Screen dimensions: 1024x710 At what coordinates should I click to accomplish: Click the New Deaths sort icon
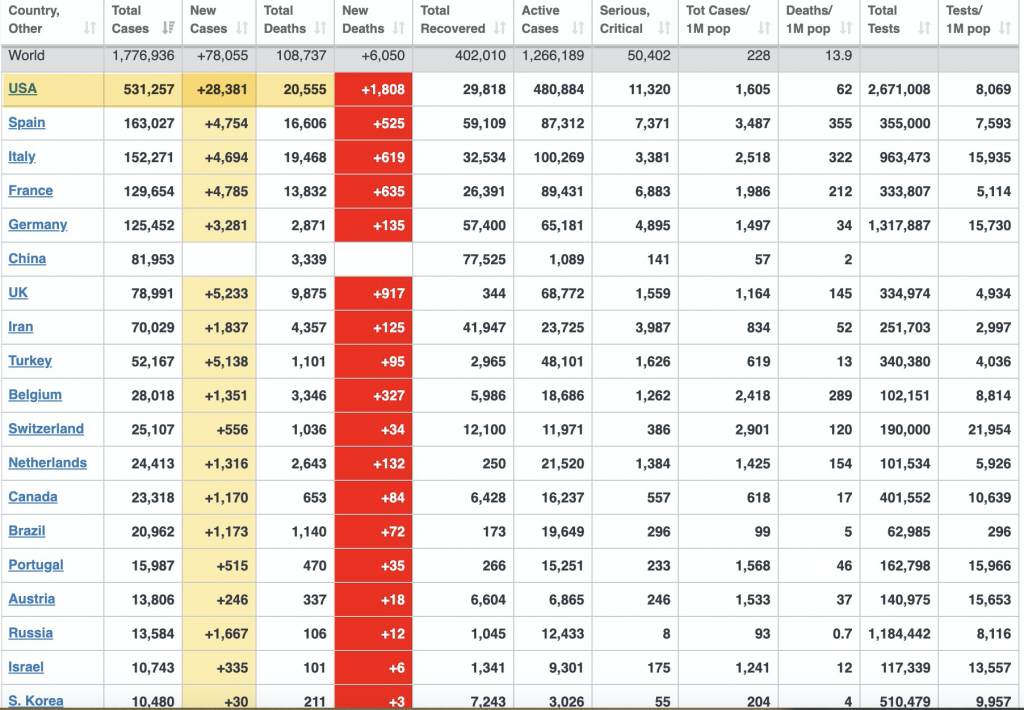pos(399,29)
